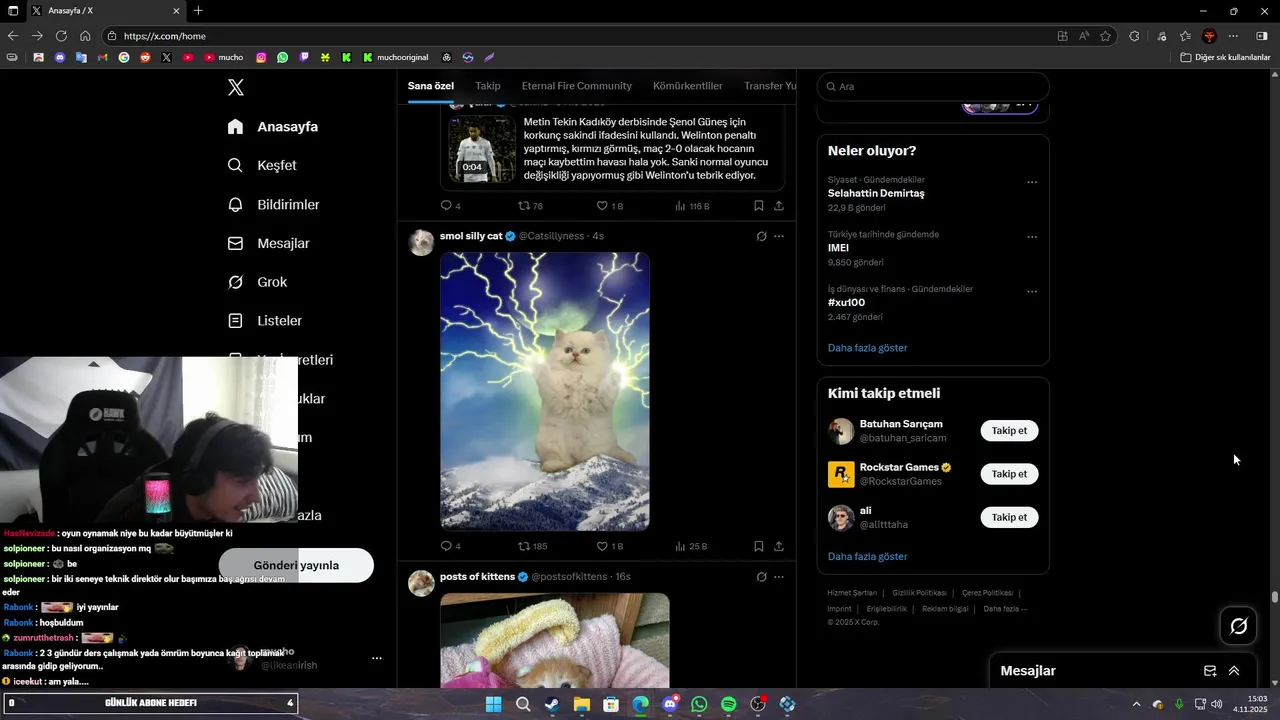Open Mesajlar in left sidebar
1280x720 pixels.
pyautogui.click(x=268, y=243)
